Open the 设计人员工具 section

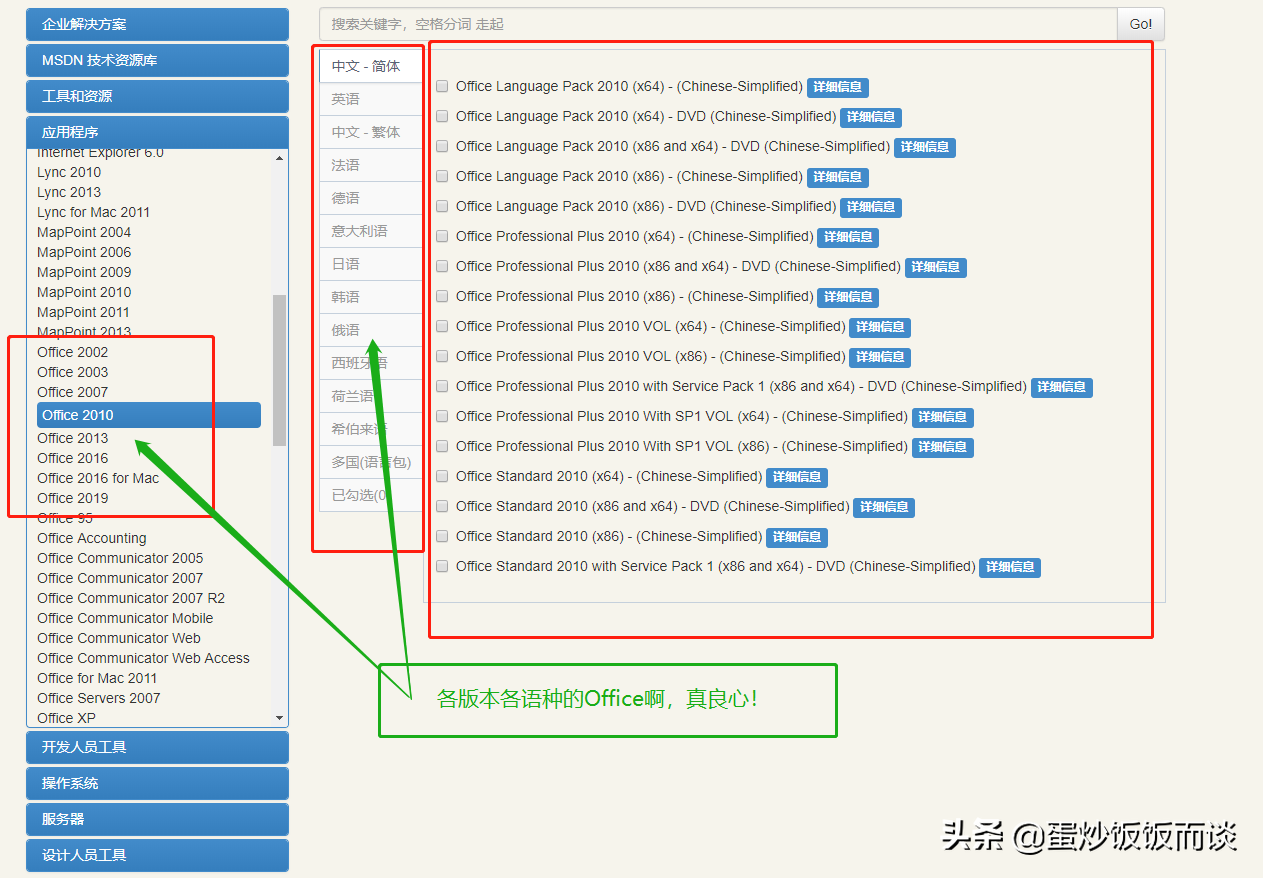157,855
